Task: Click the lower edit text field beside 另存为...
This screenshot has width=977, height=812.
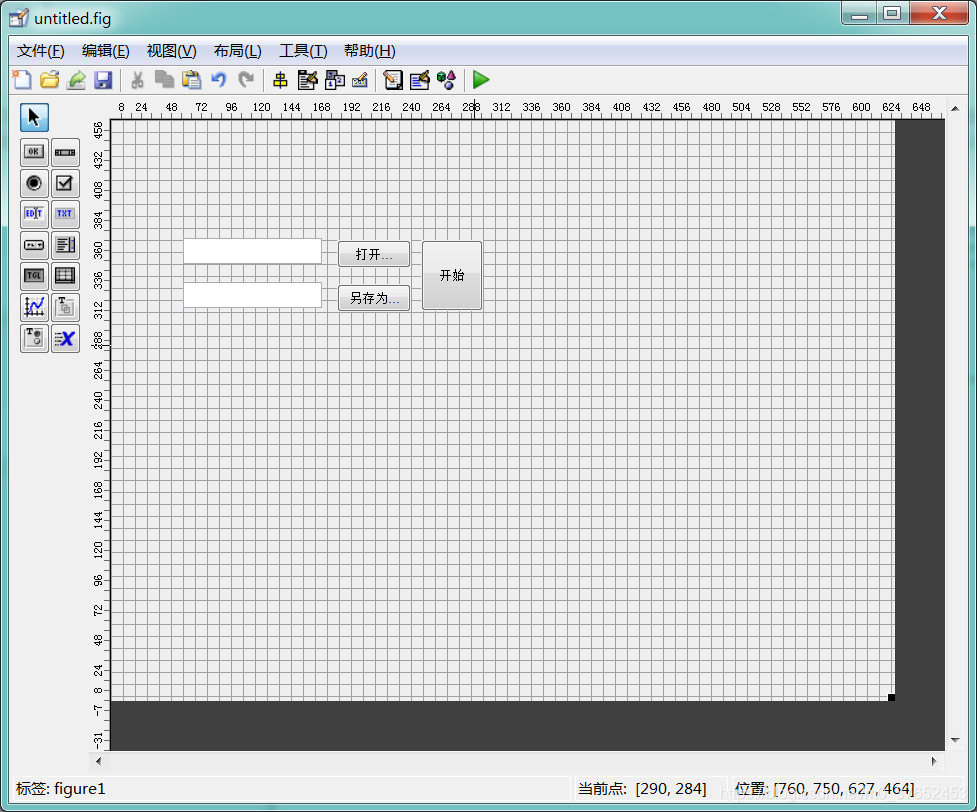Action: [252, 295]
